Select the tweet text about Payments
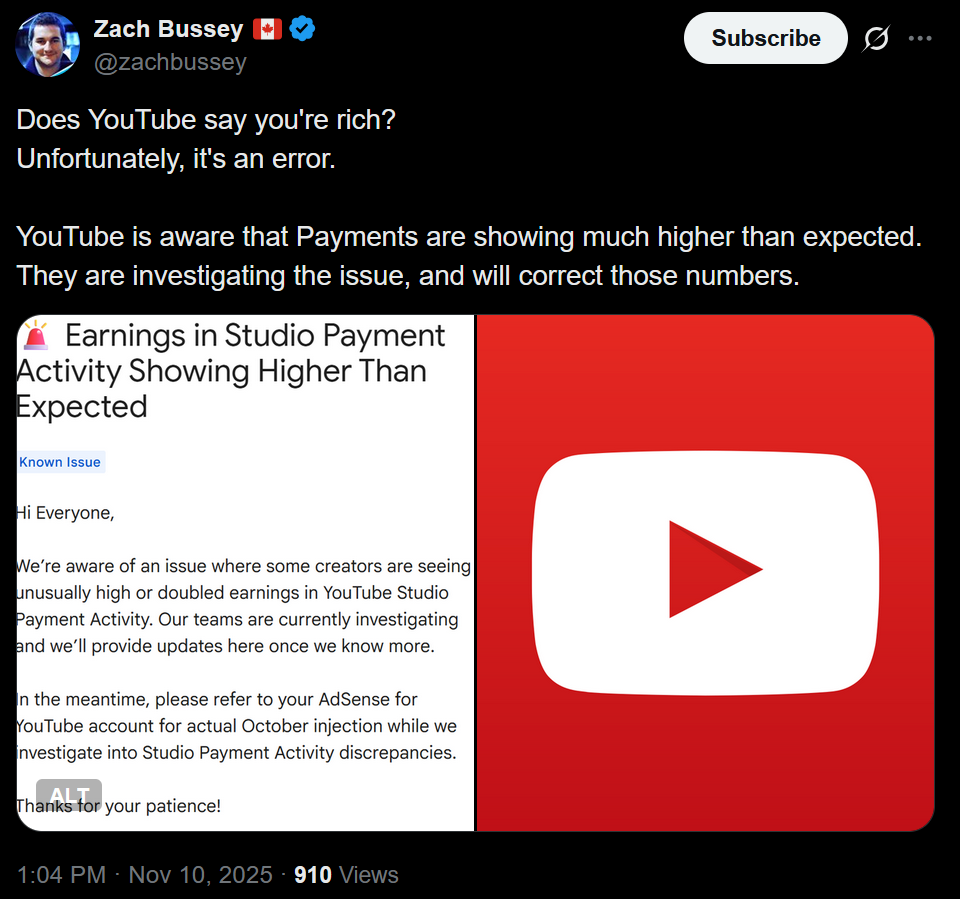Image resolution: width=960 pixels, height=899 pixels. coord(469,256)
